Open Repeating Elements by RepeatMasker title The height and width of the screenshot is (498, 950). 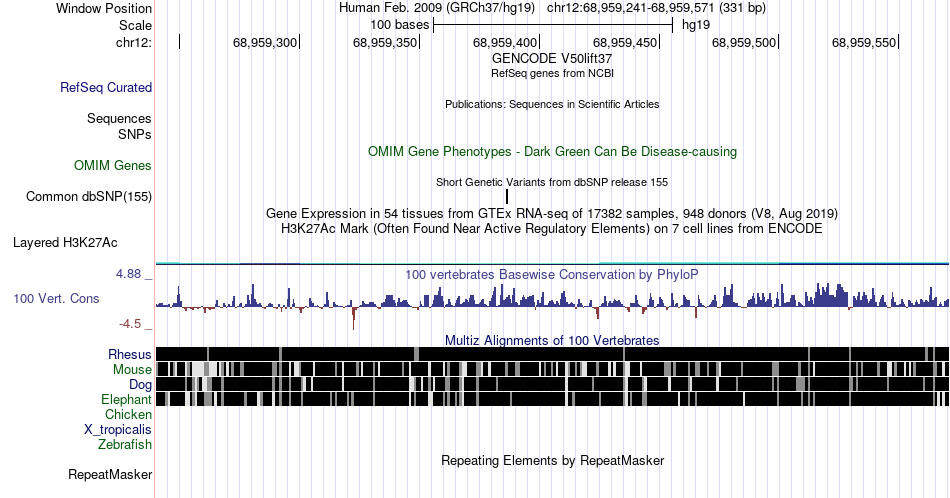click(552, 460)
